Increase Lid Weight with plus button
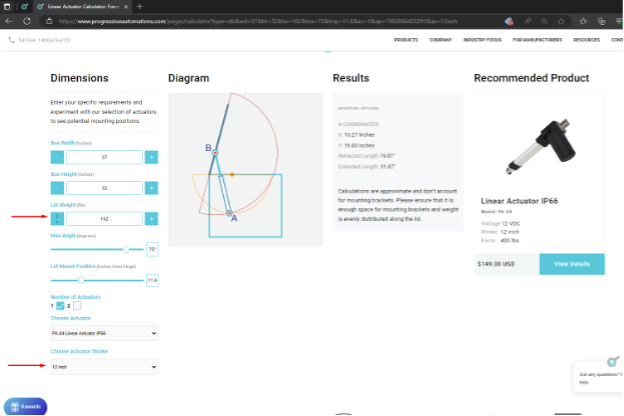This screenshot has height=416, width=624. pos(151,219)
